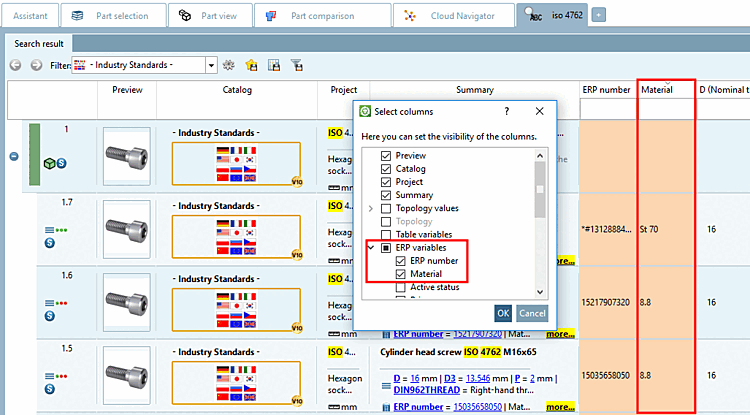The image size is (750, 415).
Task: Click the star folder favorites icon
Action: point(251,65)
